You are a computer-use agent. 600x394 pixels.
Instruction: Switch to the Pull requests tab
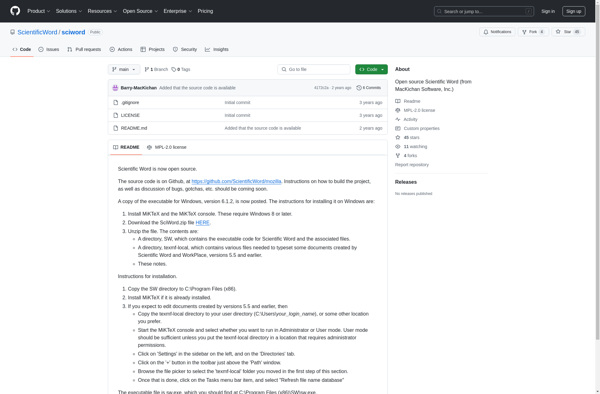(84, 49)
